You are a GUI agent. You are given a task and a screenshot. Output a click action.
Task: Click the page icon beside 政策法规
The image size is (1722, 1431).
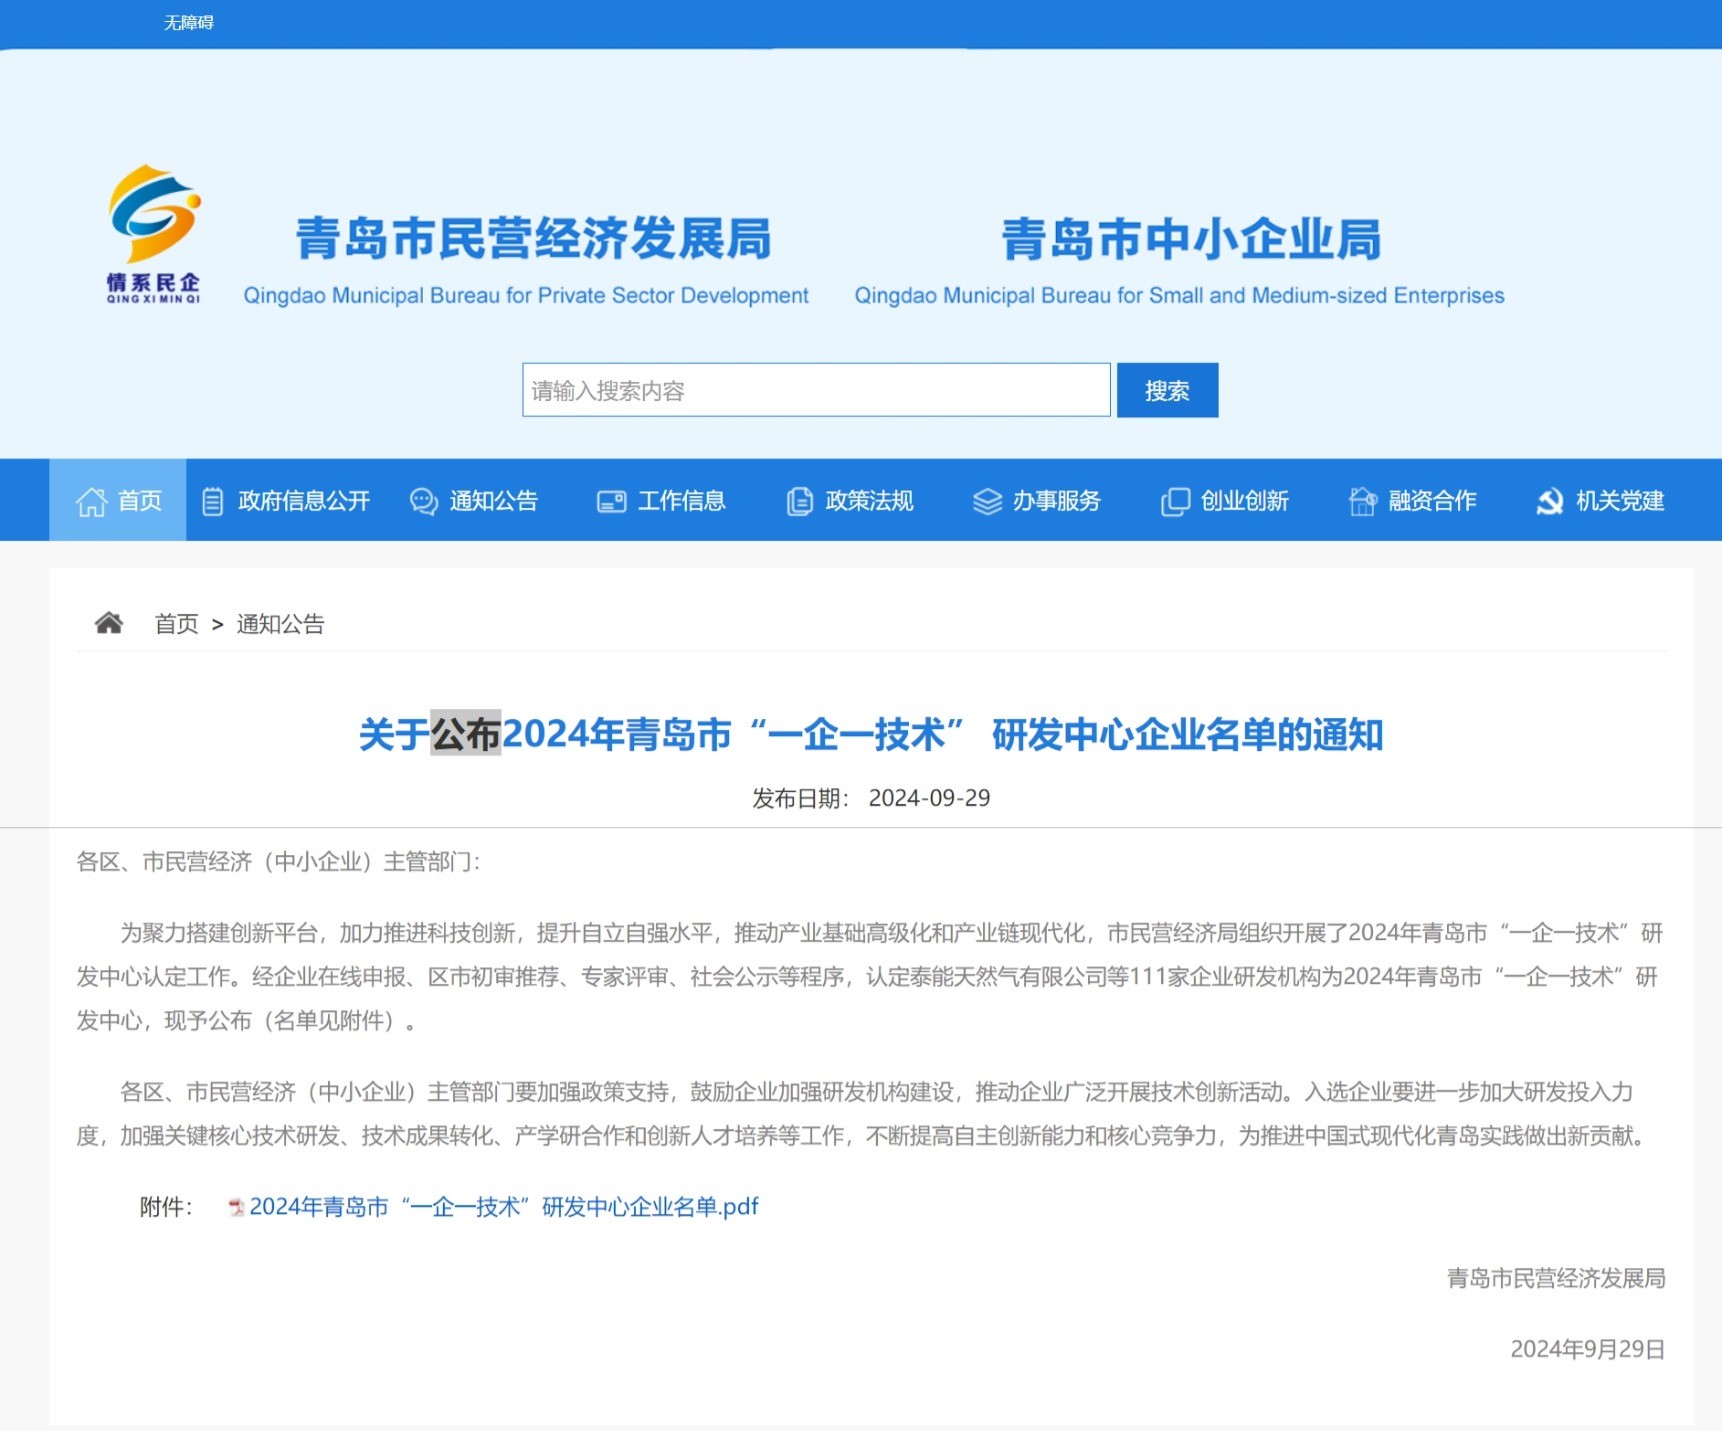coord(798,500)
